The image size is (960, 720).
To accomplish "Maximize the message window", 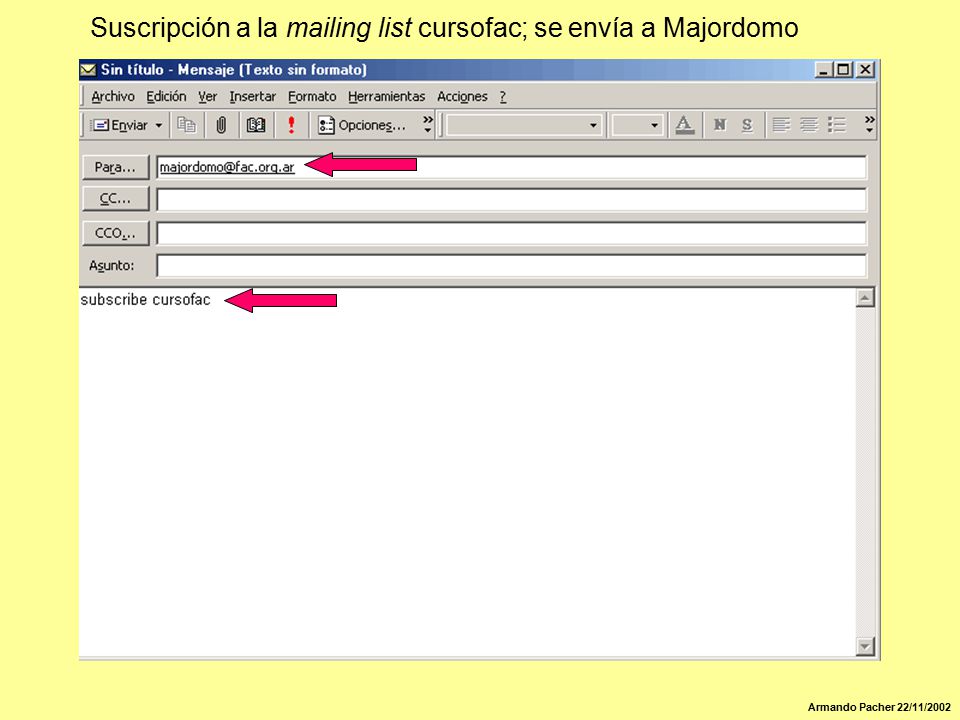I will pos(844,70).
